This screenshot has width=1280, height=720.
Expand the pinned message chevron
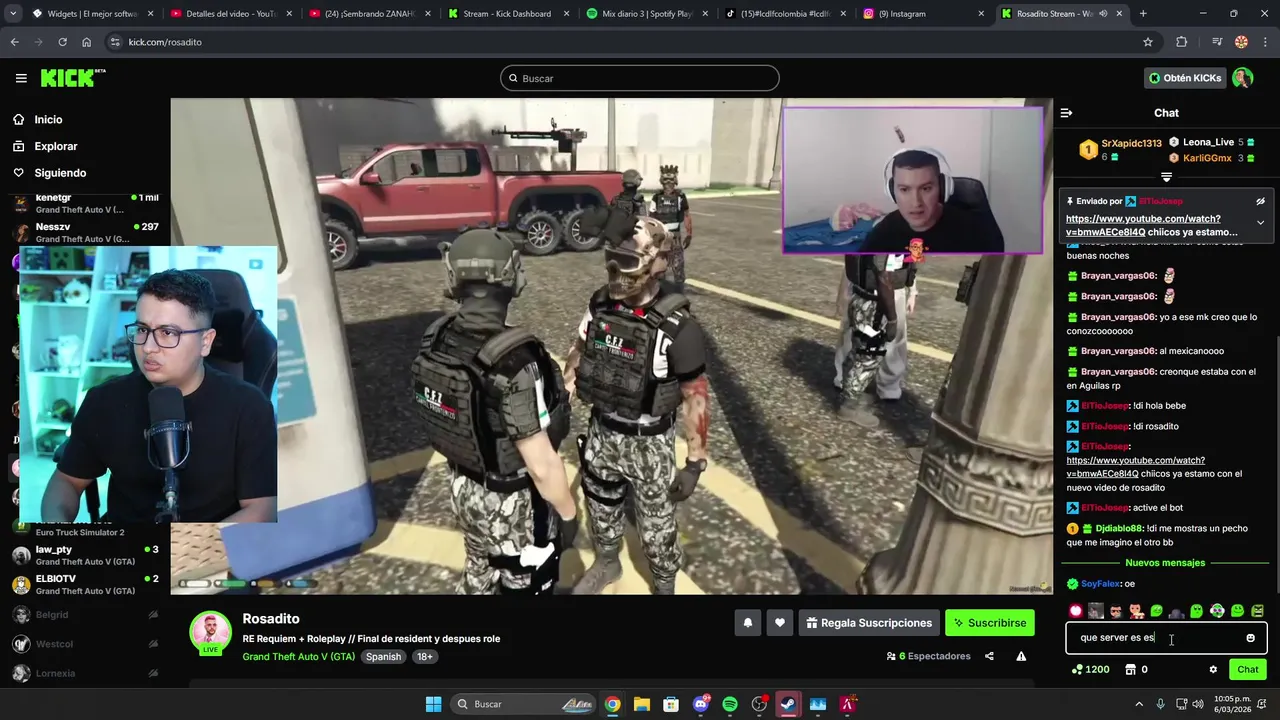(x=1260, y=222)
